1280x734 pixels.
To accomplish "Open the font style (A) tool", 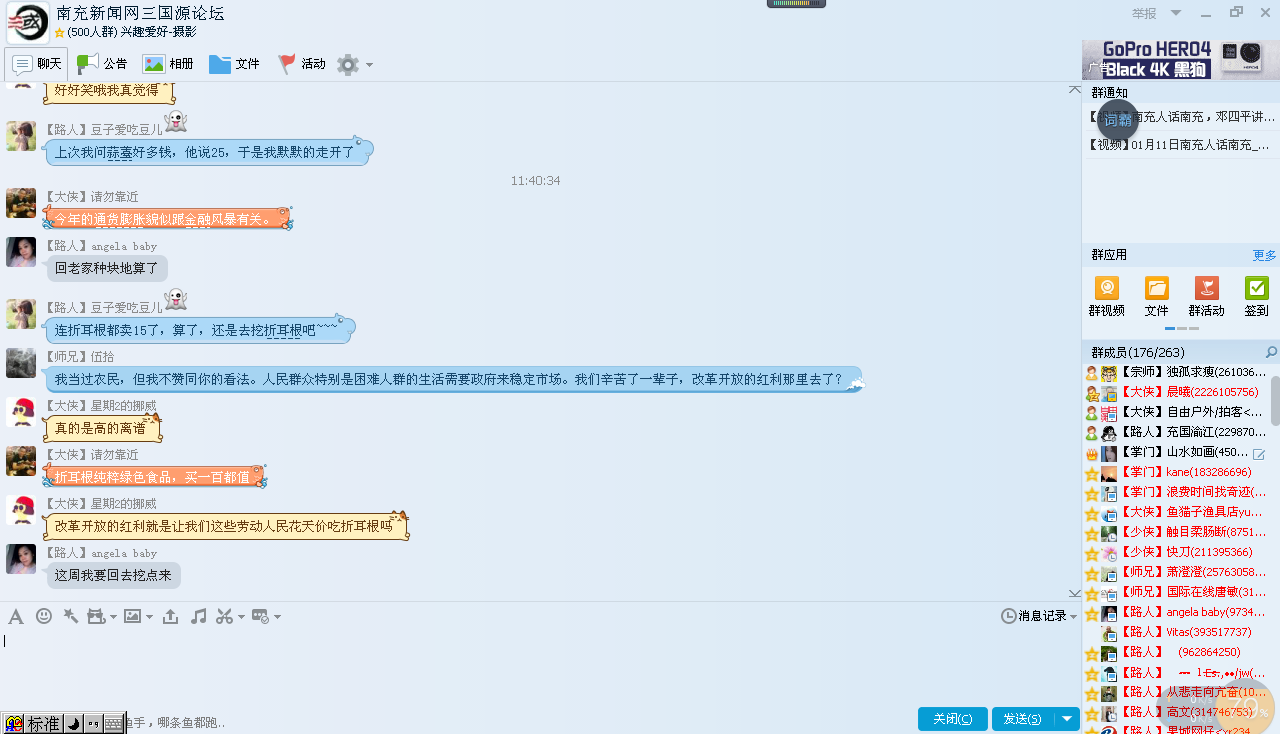I will tap(16, 616).
